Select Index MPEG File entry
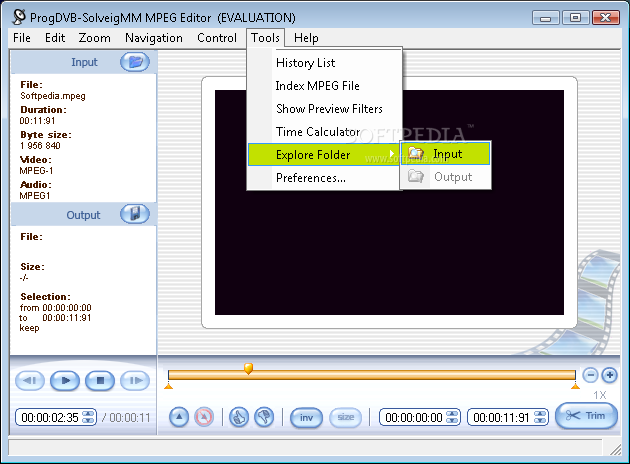The width and height of the screenshot is (630, 464). [325, 86]
